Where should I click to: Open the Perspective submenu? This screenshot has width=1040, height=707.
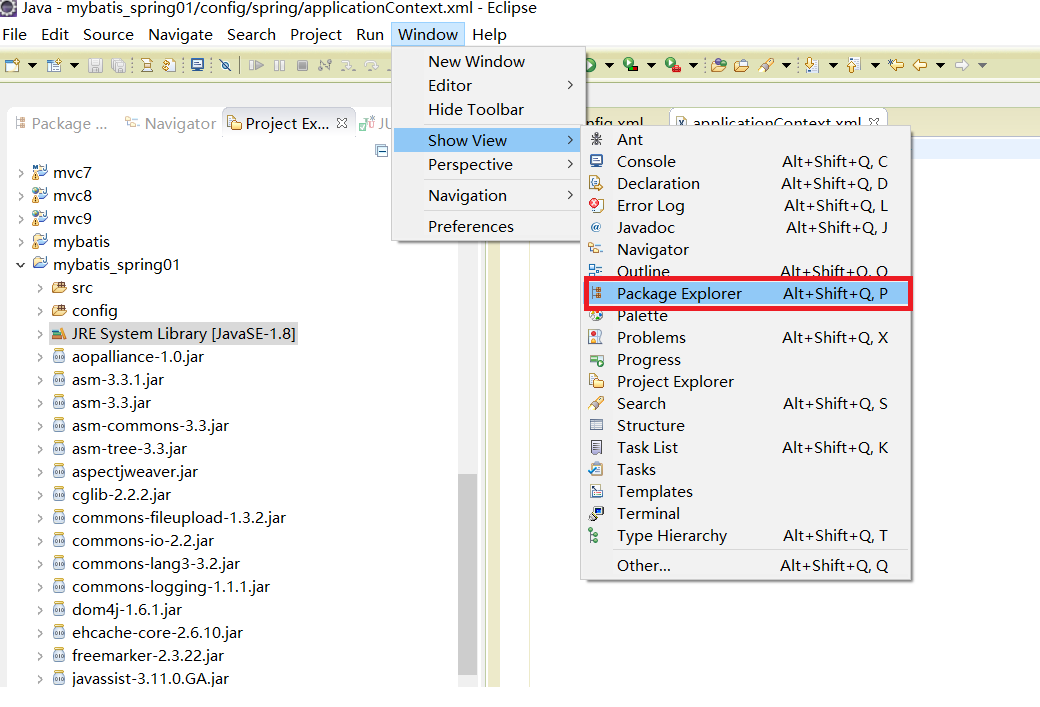(x=489, y=164)
